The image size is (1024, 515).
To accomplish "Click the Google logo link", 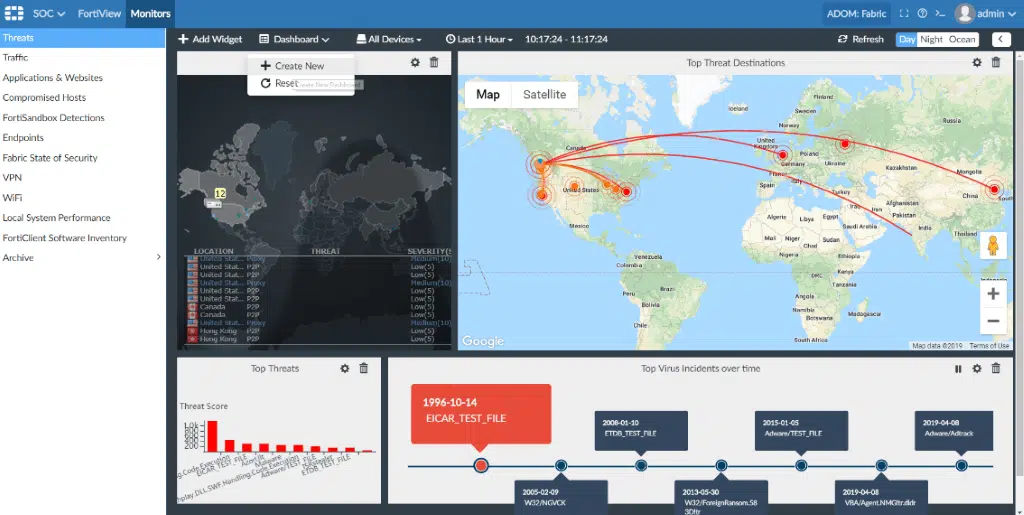I will [x=483, y=341].
